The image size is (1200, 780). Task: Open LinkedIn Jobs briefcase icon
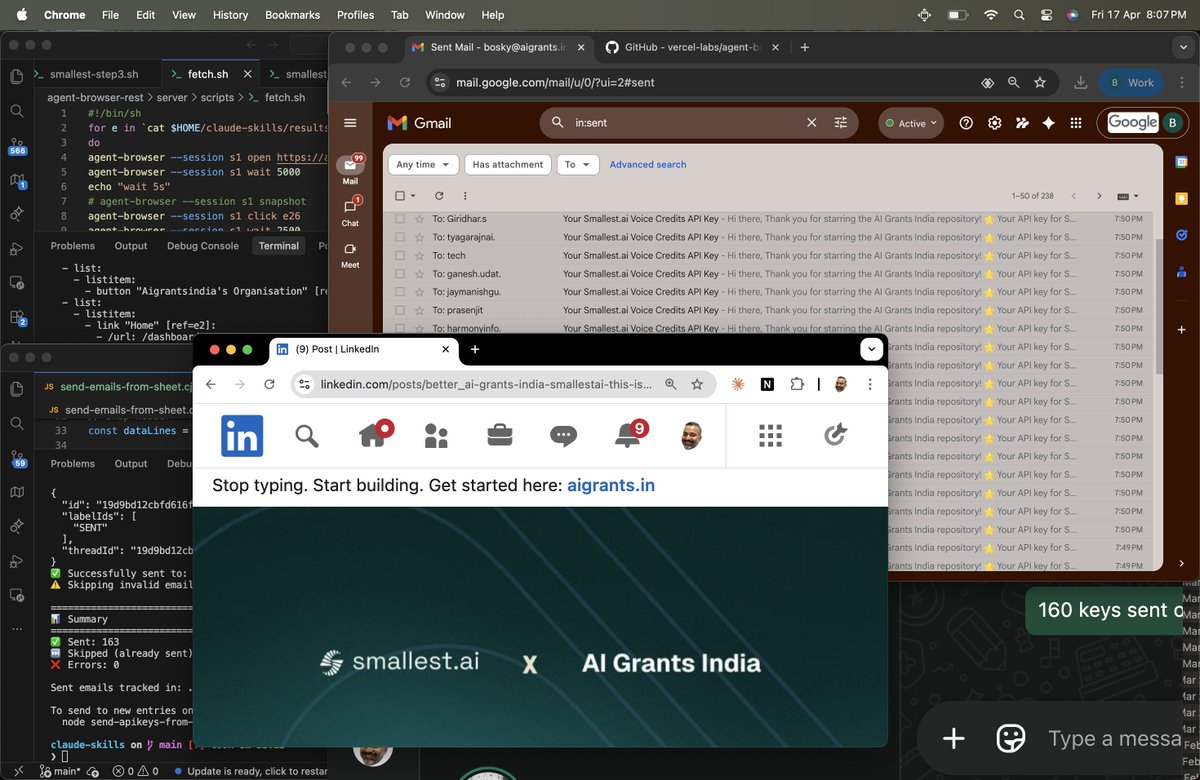(x=500, y=435)
